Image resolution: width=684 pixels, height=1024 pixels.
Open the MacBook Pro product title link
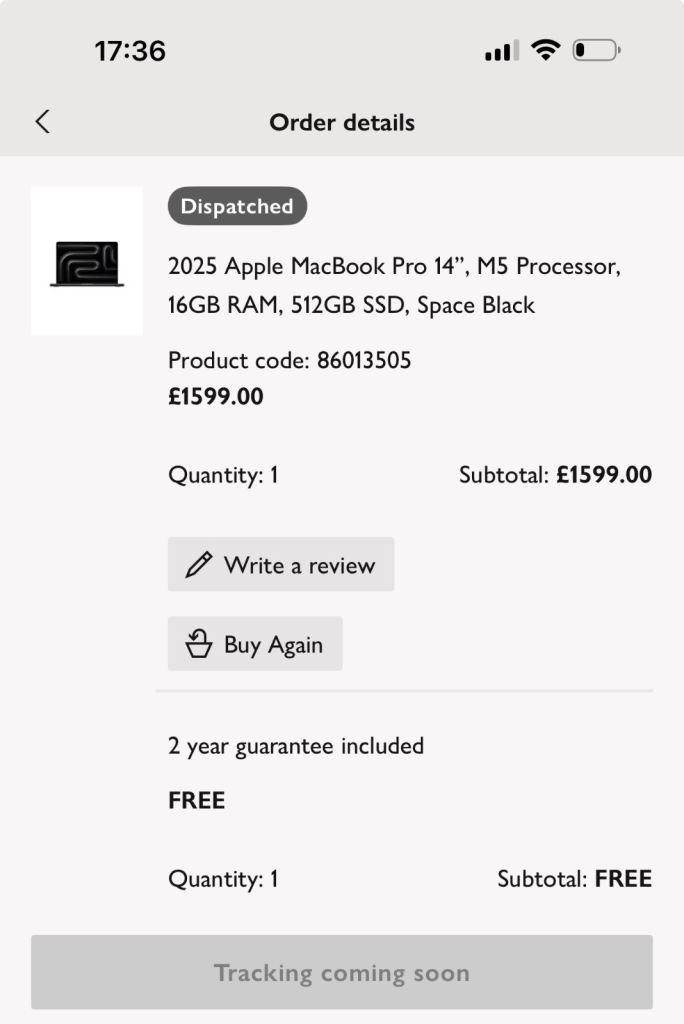(394, 286)
